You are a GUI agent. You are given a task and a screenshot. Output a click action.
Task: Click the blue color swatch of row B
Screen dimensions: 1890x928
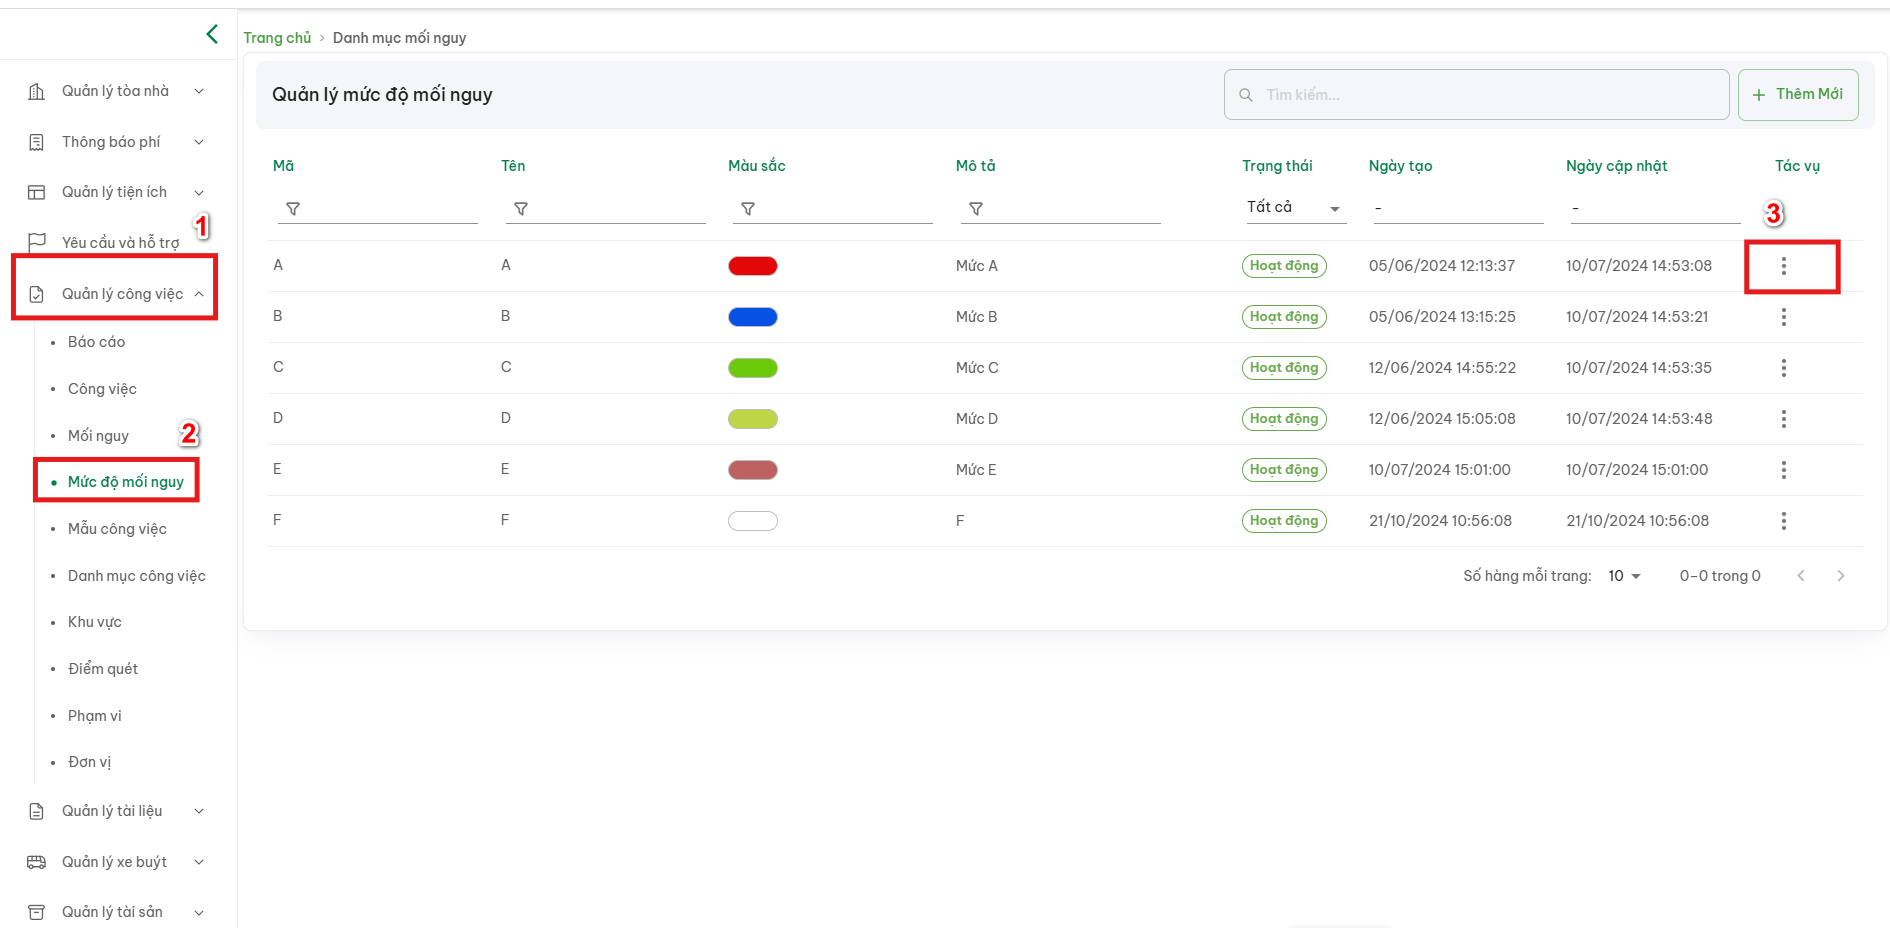point(753,317)
